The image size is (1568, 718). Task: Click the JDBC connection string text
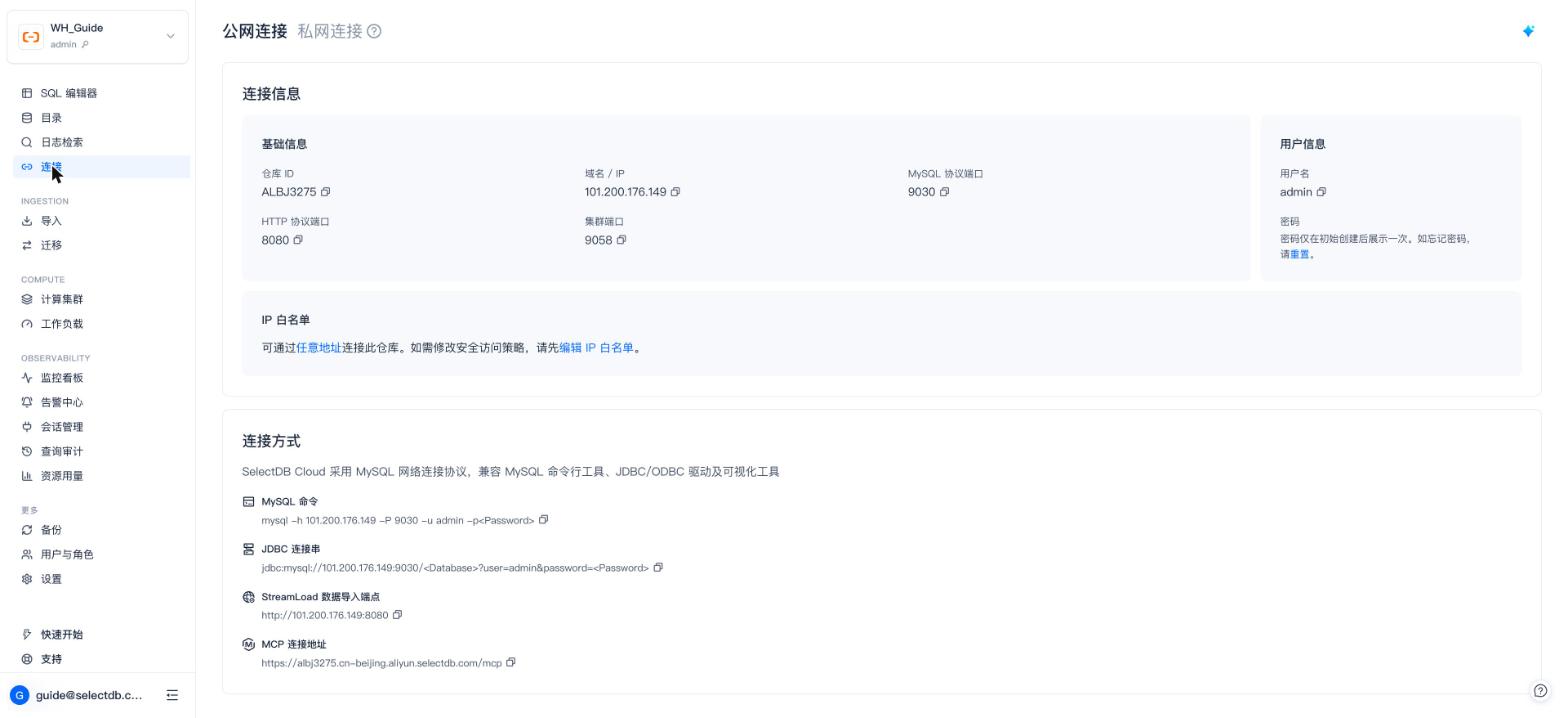click(x=455, y=568)
